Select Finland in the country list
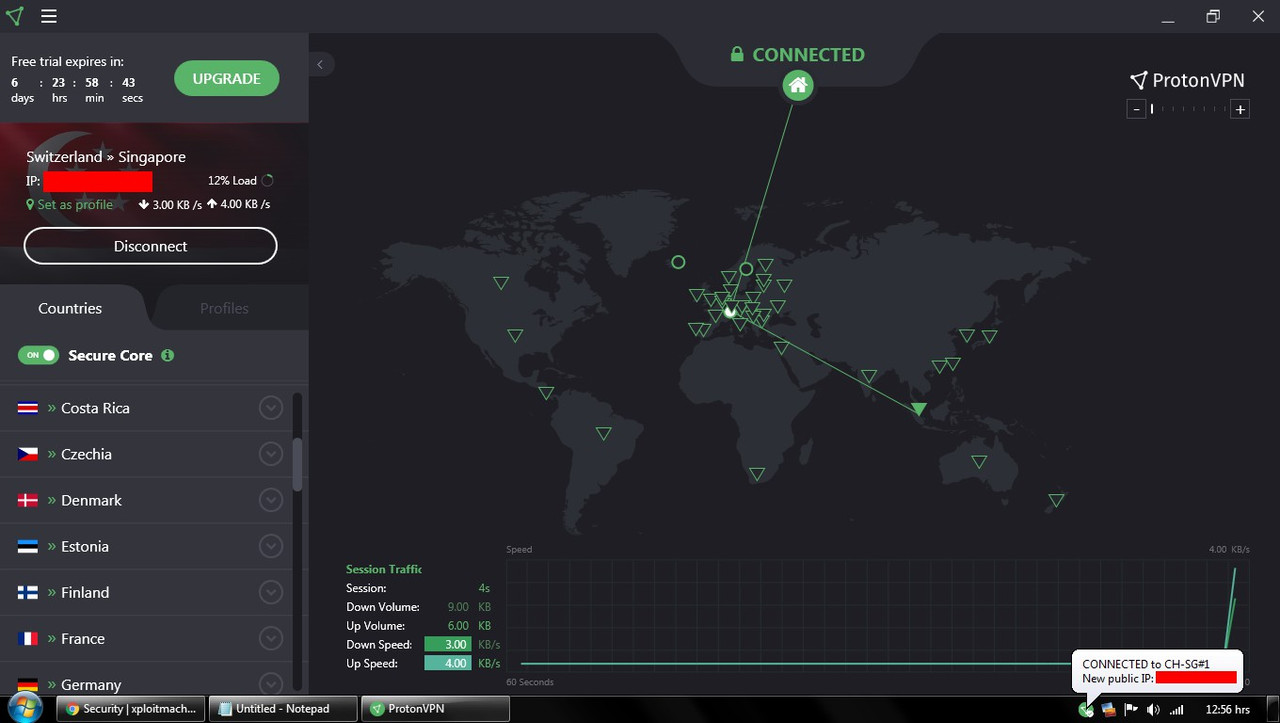1280x723 pixels. (147, 592)
